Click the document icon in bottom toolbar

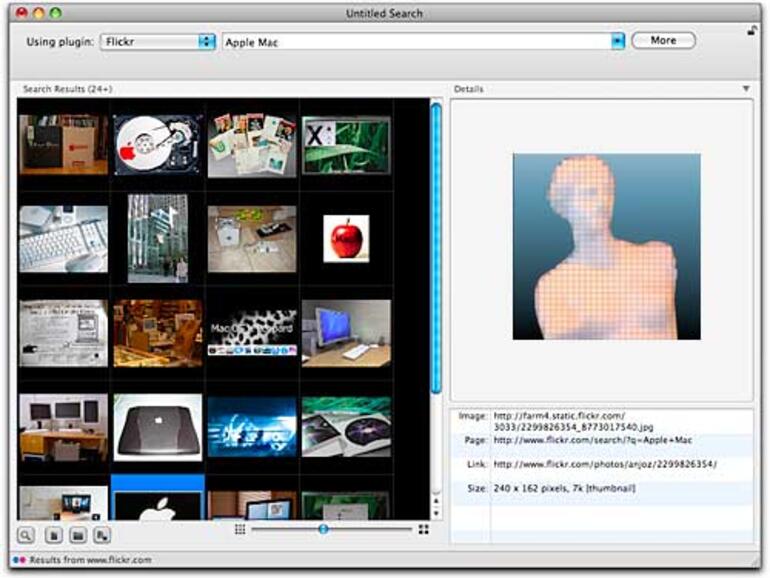(x=53, y=535)
